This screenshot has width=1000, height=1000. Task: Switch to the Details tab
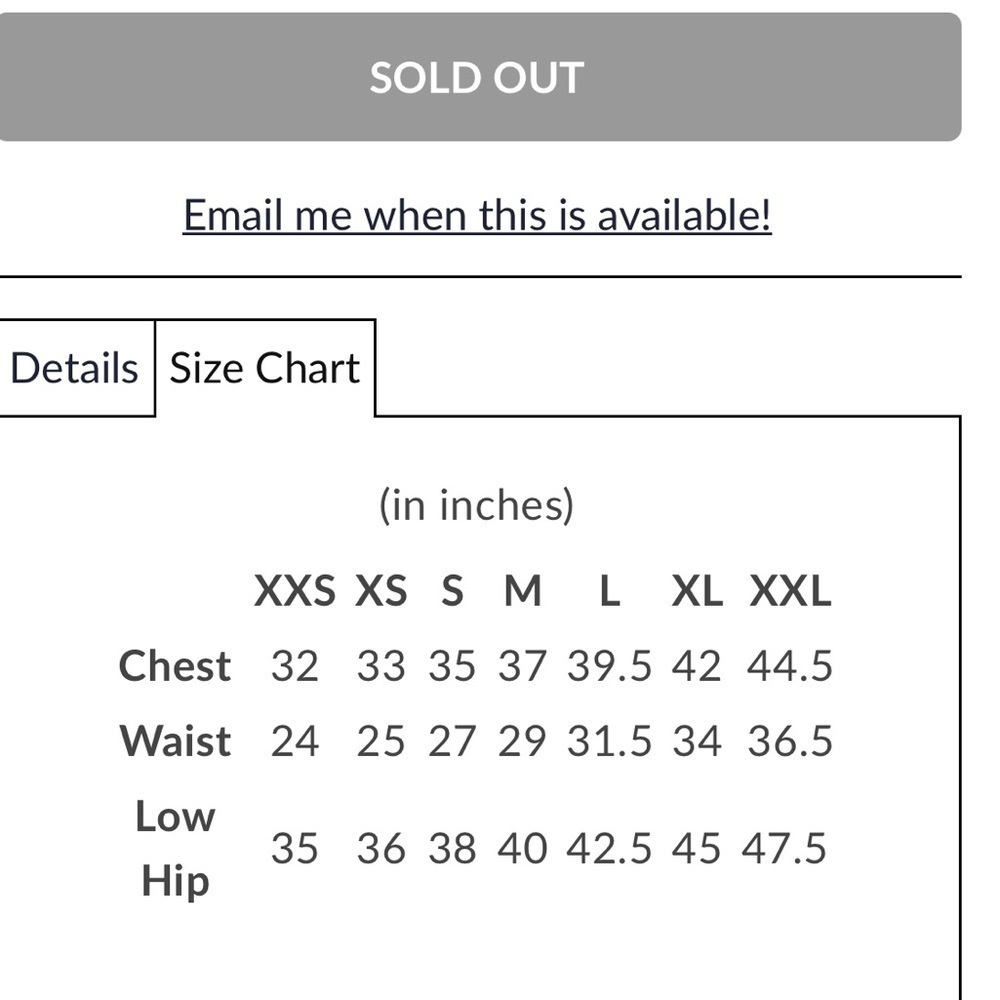click(x=75, y=368)
